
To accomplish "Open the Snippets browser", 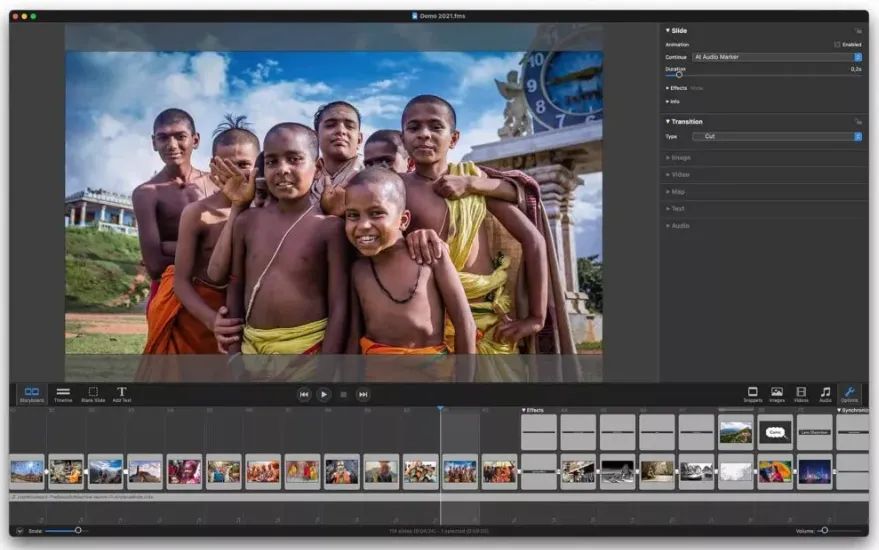I will (x=752, y=394).
